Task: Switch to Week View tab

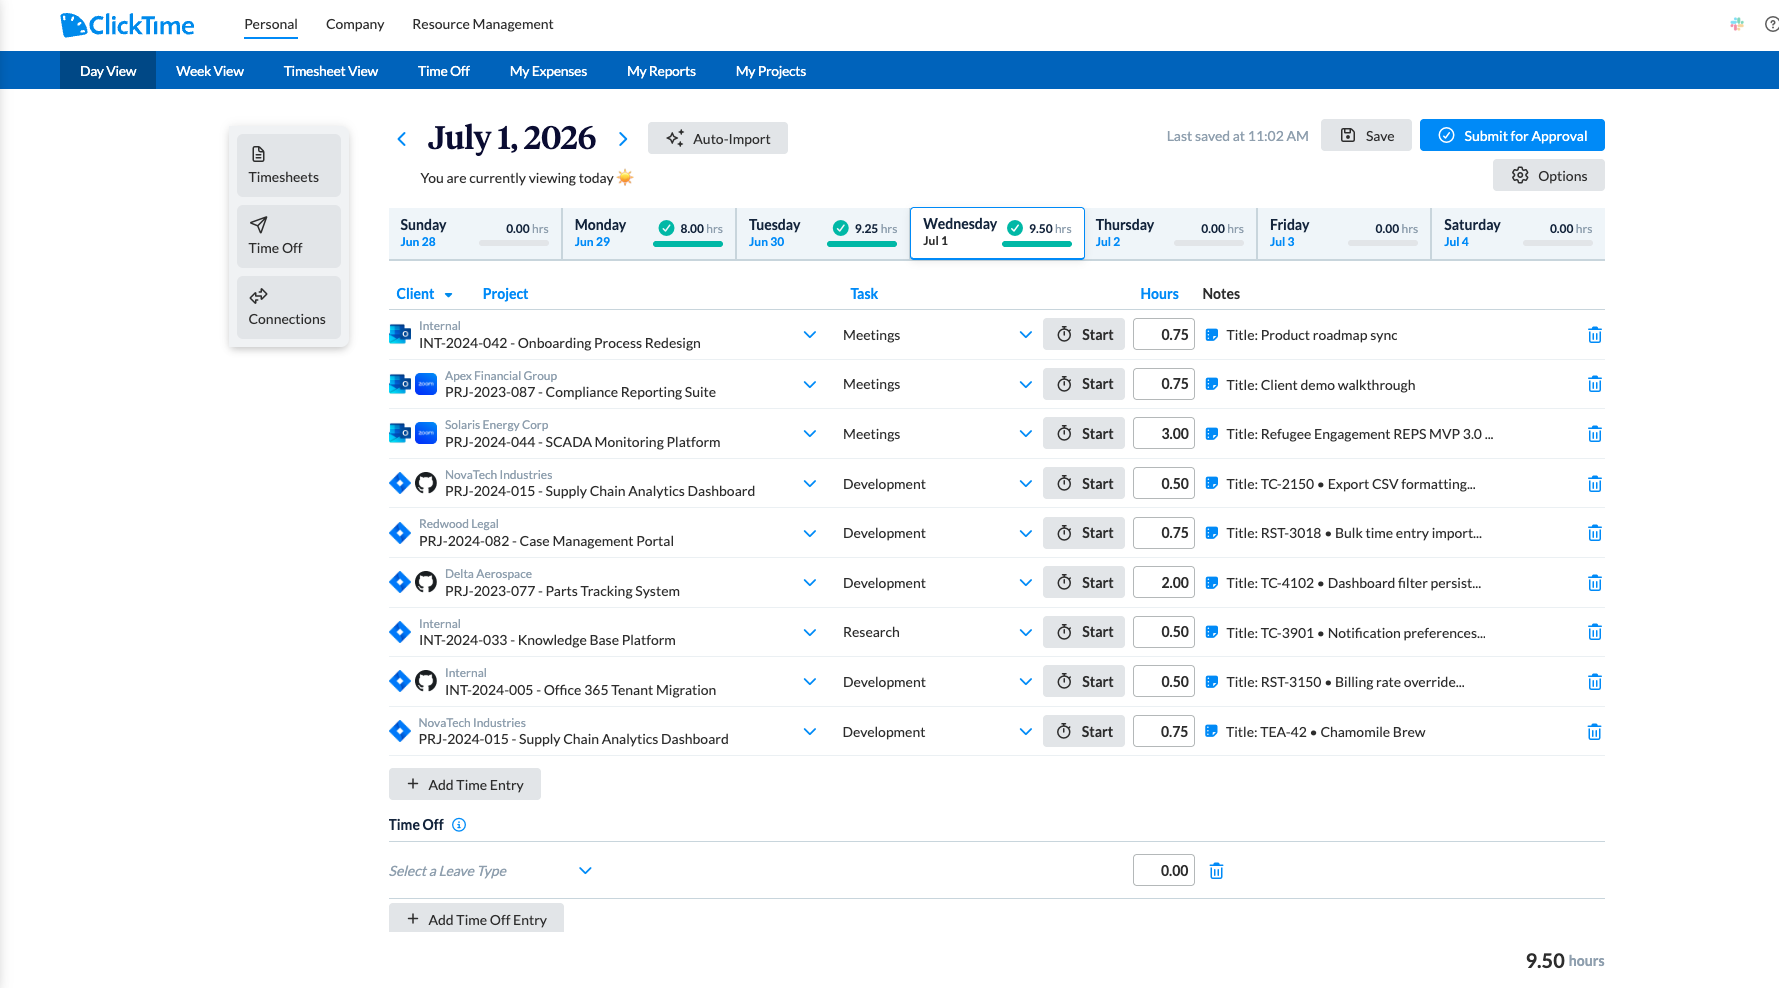Action: click(210, 71)
